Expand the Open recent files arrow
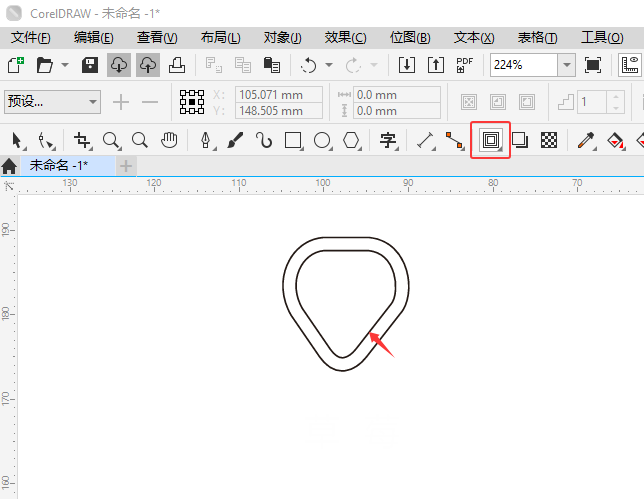The image size is (644, 499). pos(65,65)
